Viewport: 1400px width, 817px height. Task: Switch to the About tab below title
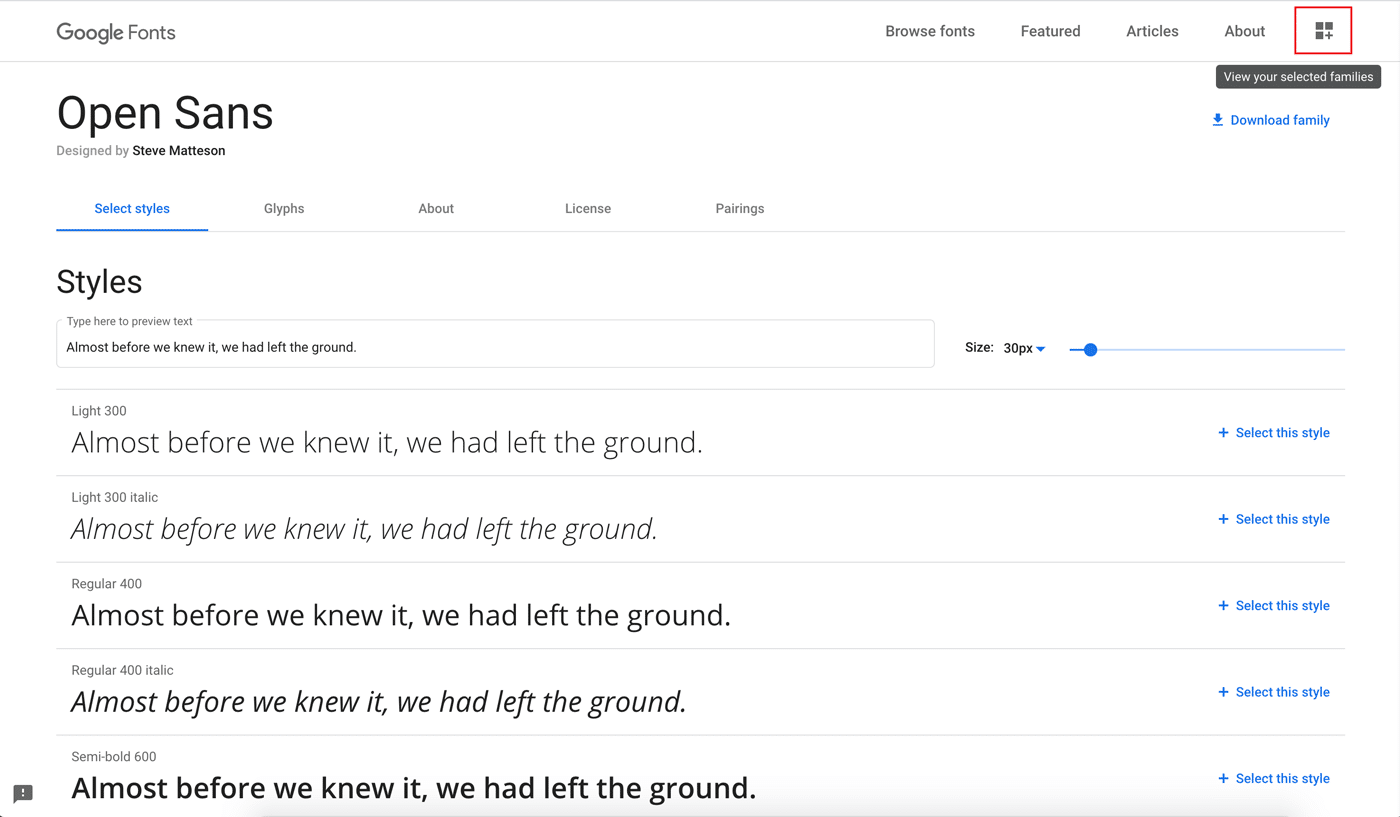[x=436, y=208]
